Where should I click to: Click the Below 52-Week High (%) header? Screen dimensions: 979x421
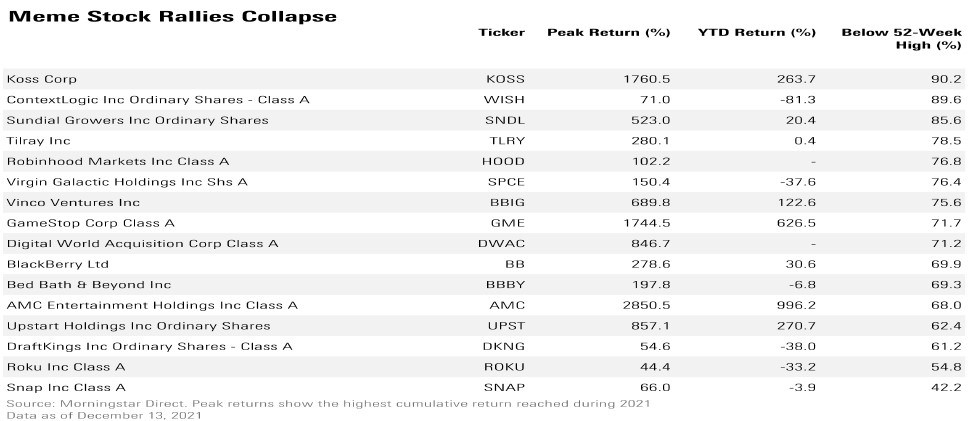901,40
